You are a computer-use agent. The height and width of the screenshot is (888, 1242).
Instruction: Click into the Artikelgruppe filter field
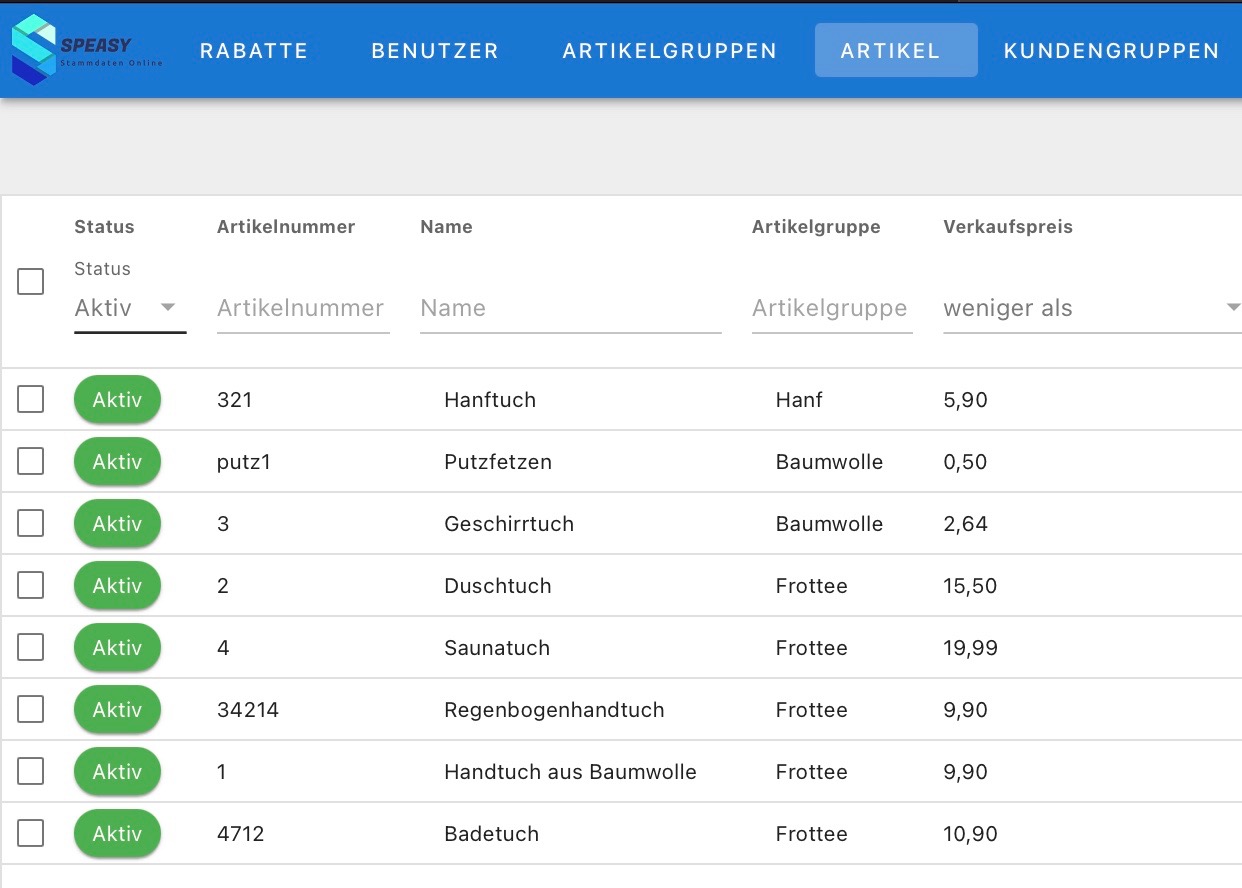[x=831, y=308]
